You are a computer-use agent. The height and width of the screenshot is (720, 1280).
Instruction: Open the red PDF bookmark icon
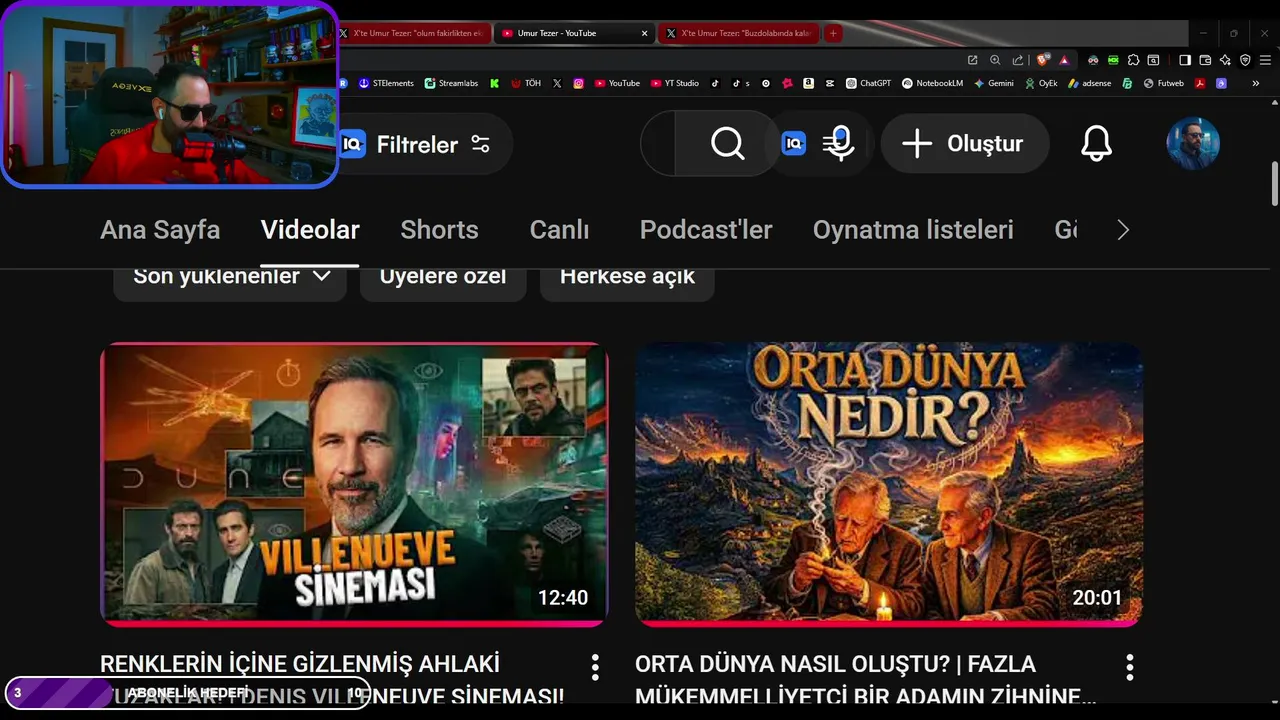tap(1199, 83)
